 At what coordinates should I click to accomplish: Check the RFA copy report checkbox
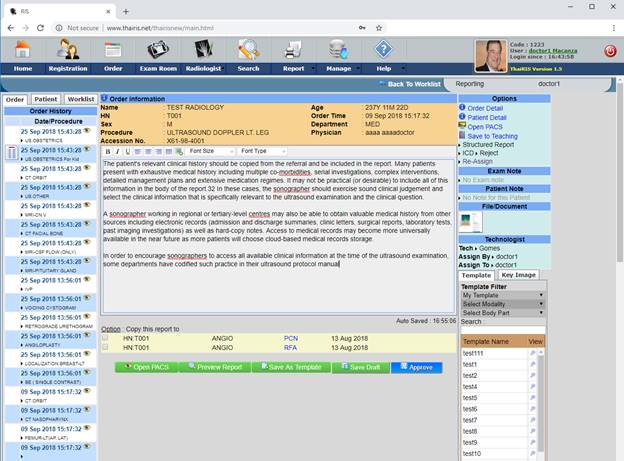coord(105,349)
